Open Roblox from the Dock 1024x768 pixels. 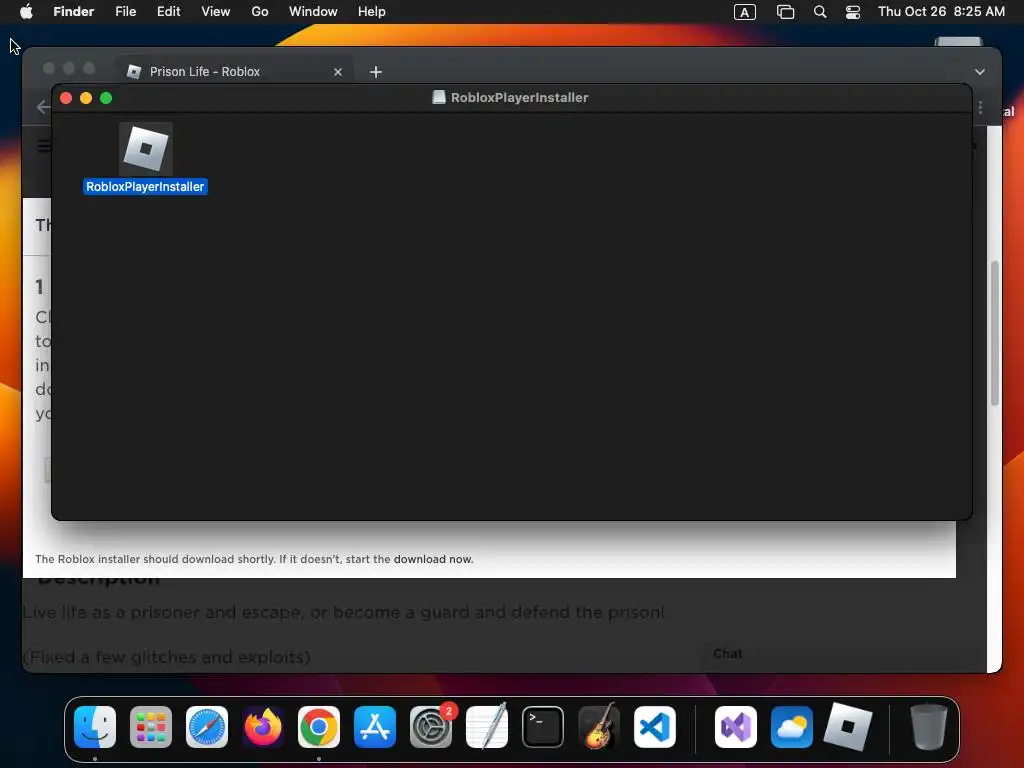point(848,727)
